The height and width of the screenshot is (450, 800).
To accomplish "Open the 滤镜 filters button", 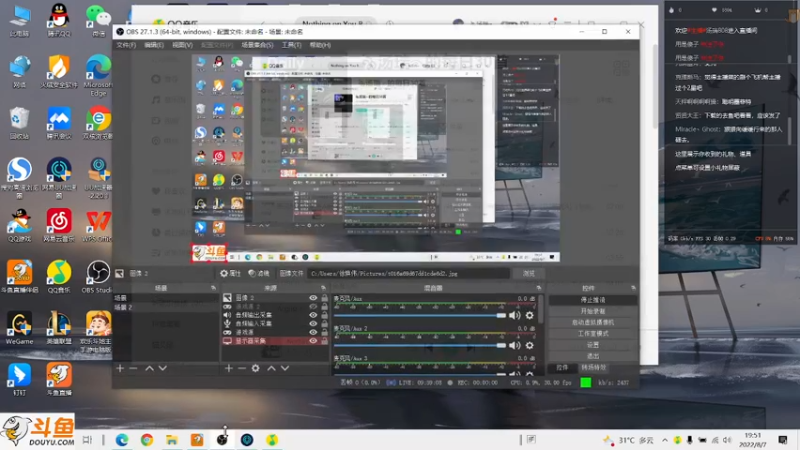I will (x=259, y=273).
